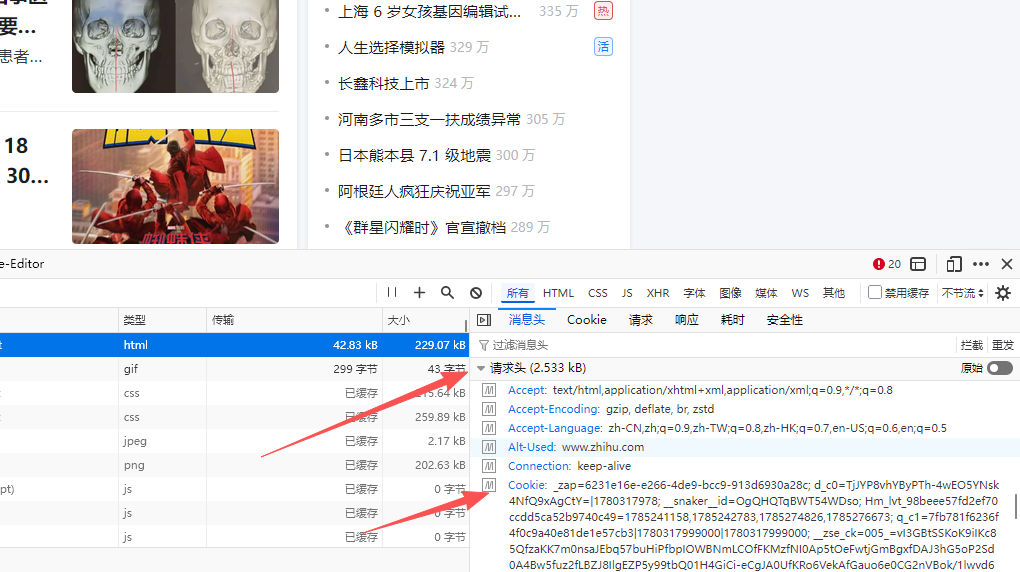Filter requests by CSS
The width and height of the screenshot is (1020, 572).
click(x=598, y=293)
